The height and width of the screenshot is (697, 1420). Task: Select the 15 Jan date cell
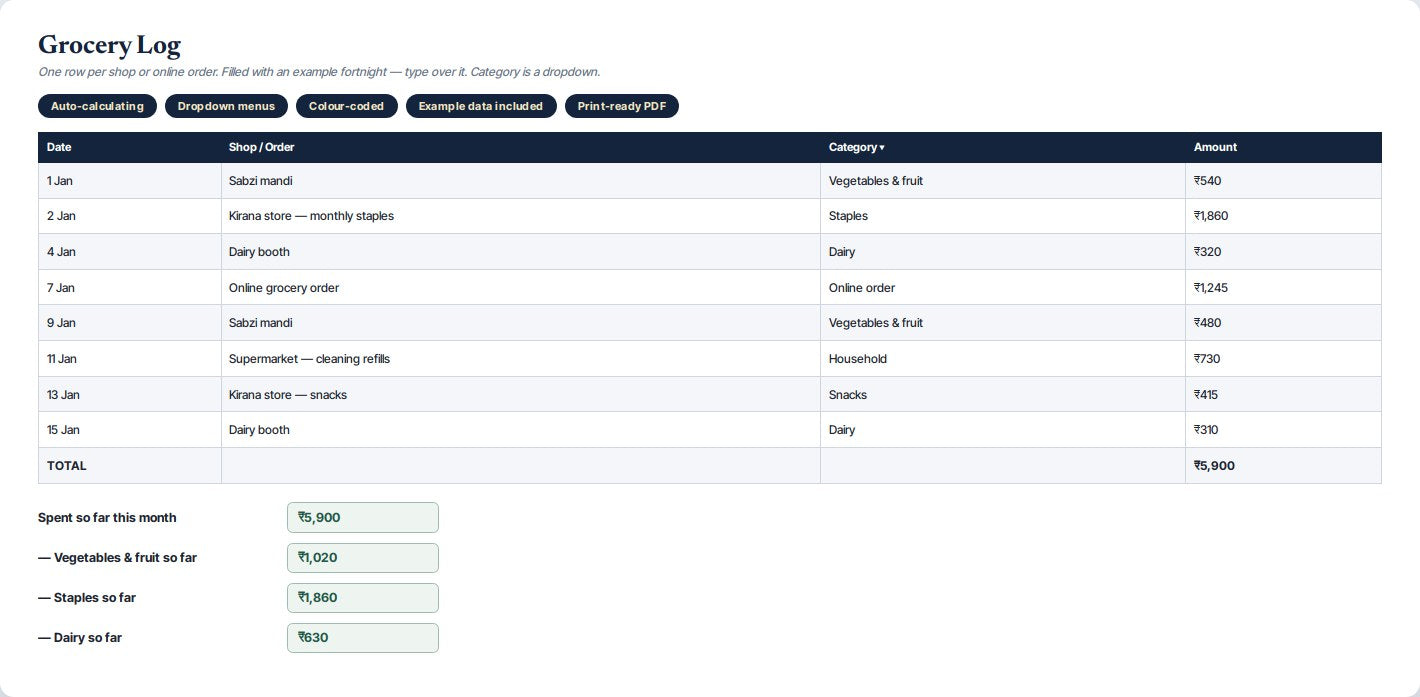(x=129, y=430)
